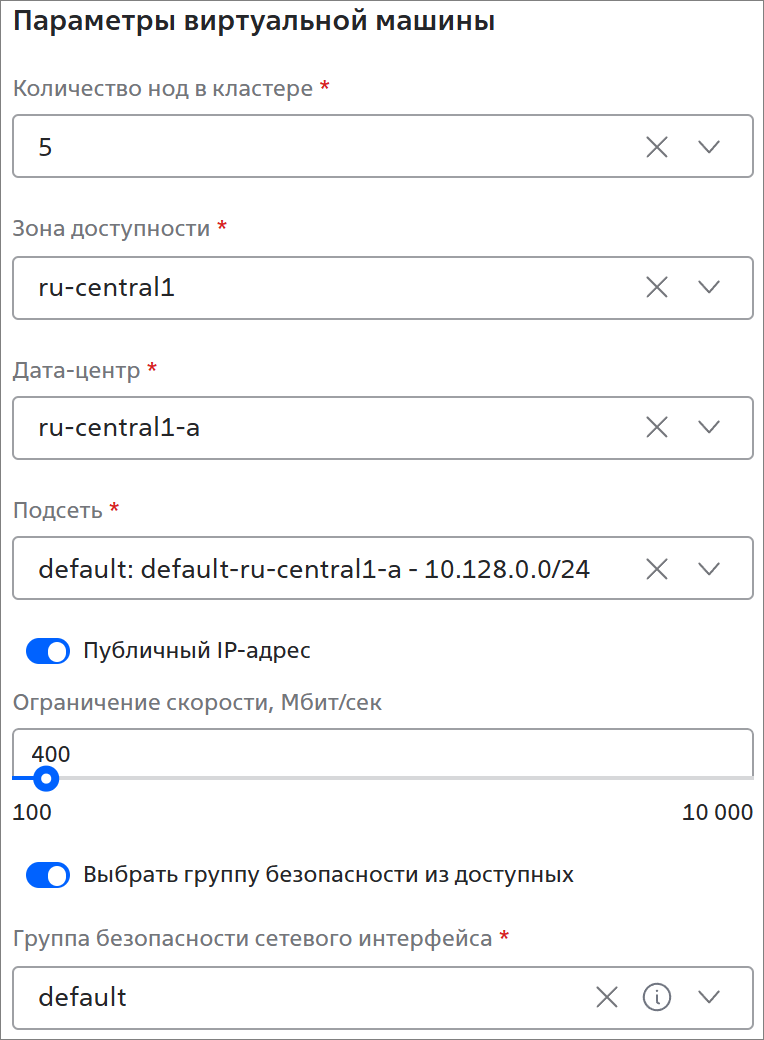The width and height of the screenshot is (764, 1040).
Task: Open the Подсеть dropdown chevron
Action: (x=709, y=568)
